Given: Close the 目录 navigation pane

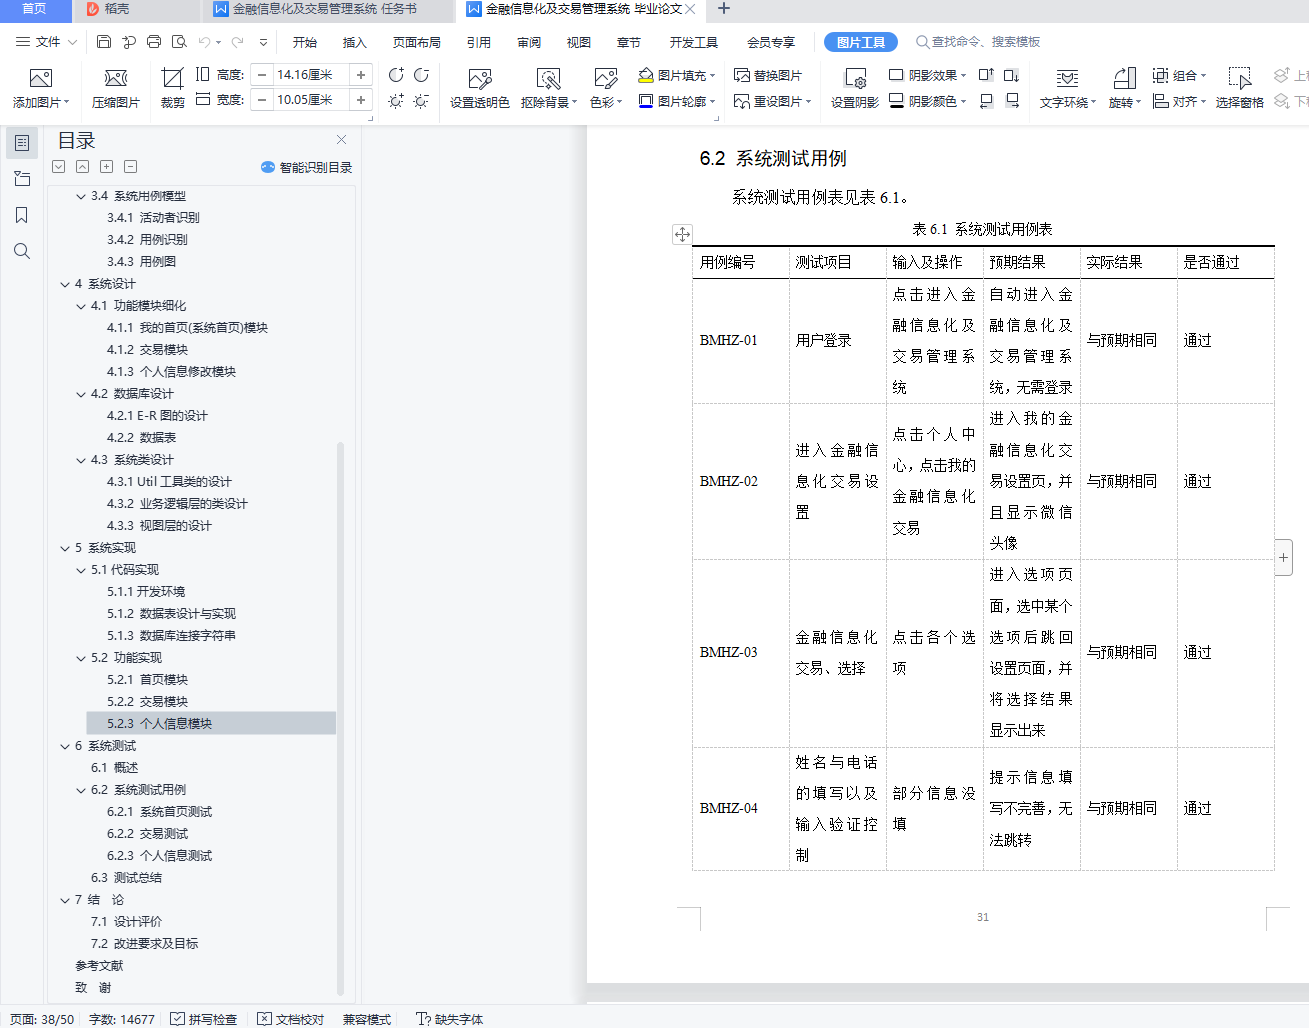Looking at the screenshot, I should pyautogui.click(x=342, y=140).
